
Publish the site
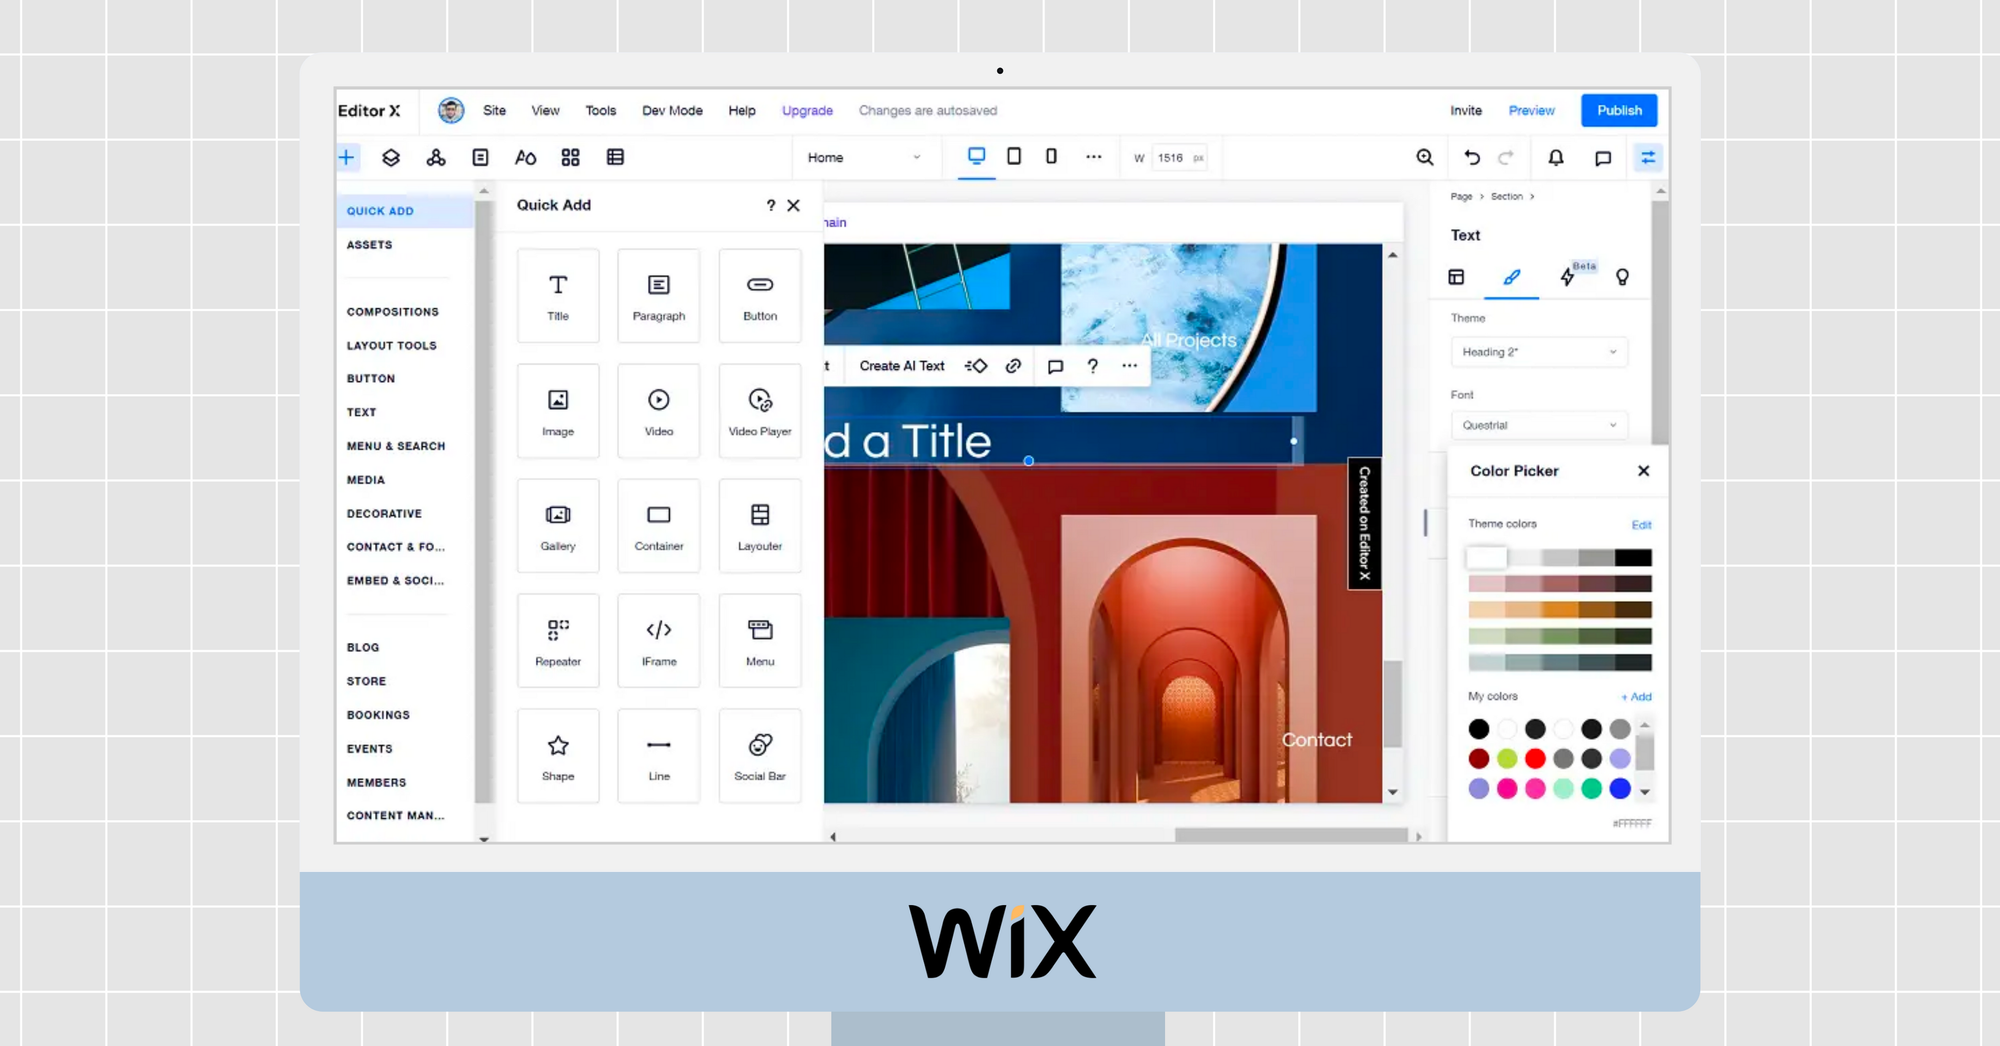tap(1619, 110)
